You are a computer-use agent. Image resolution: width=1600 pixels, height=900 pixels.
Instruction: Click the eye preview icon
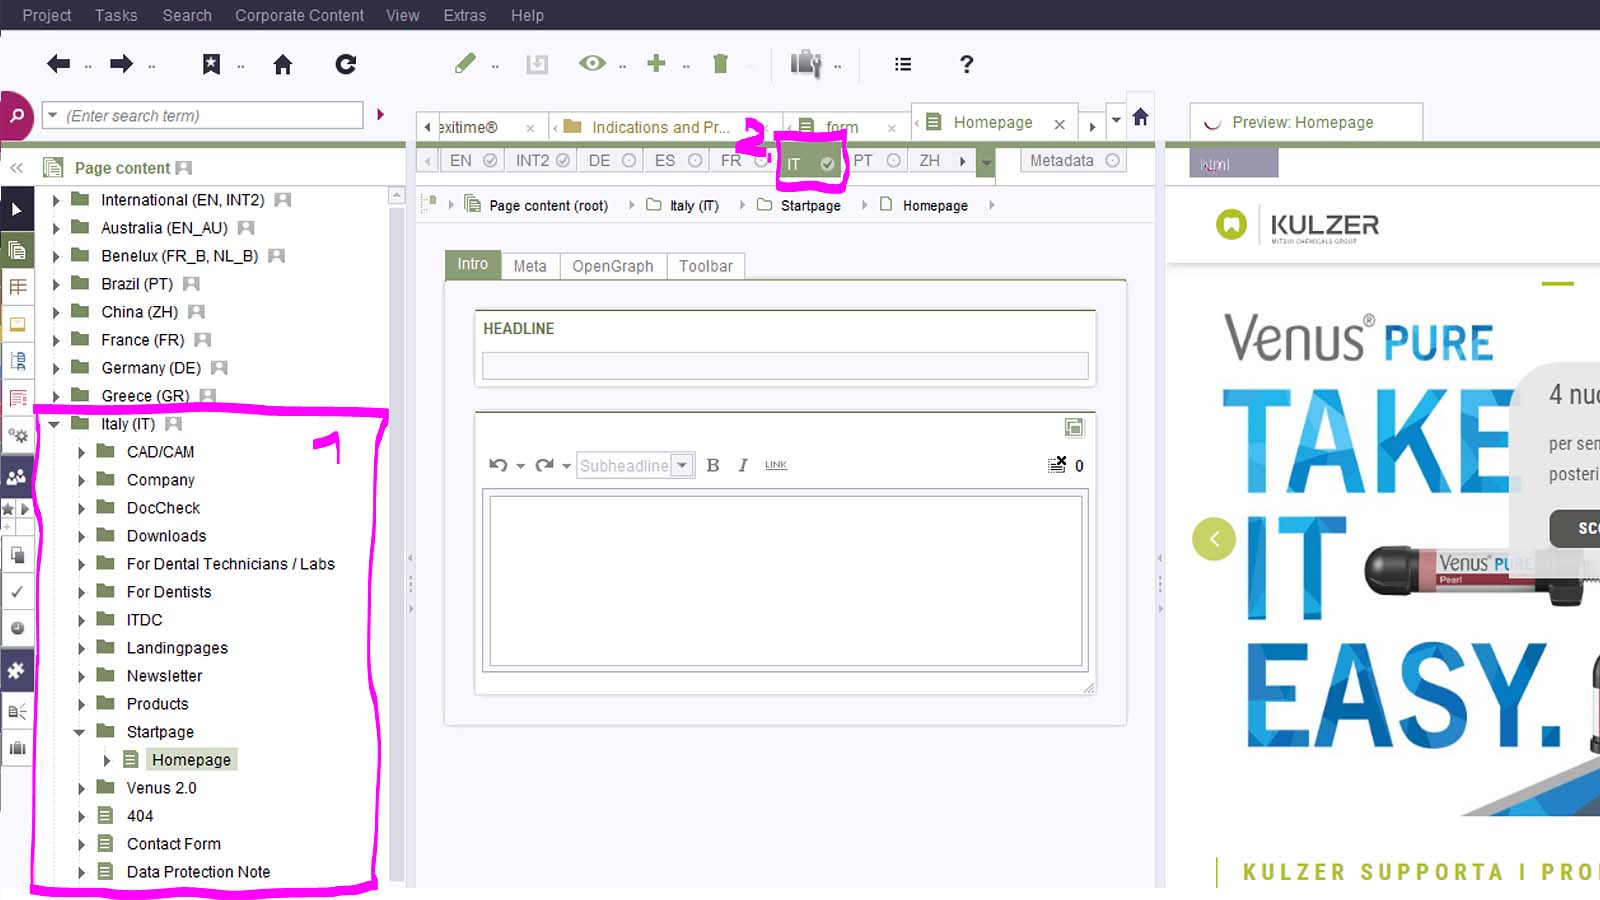(592, 64)
